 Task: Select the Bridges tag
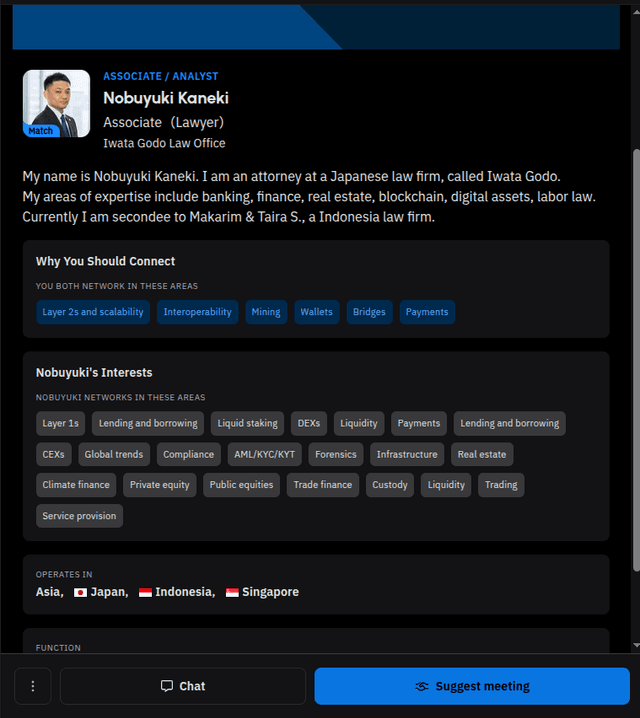(x=369, y=312)
